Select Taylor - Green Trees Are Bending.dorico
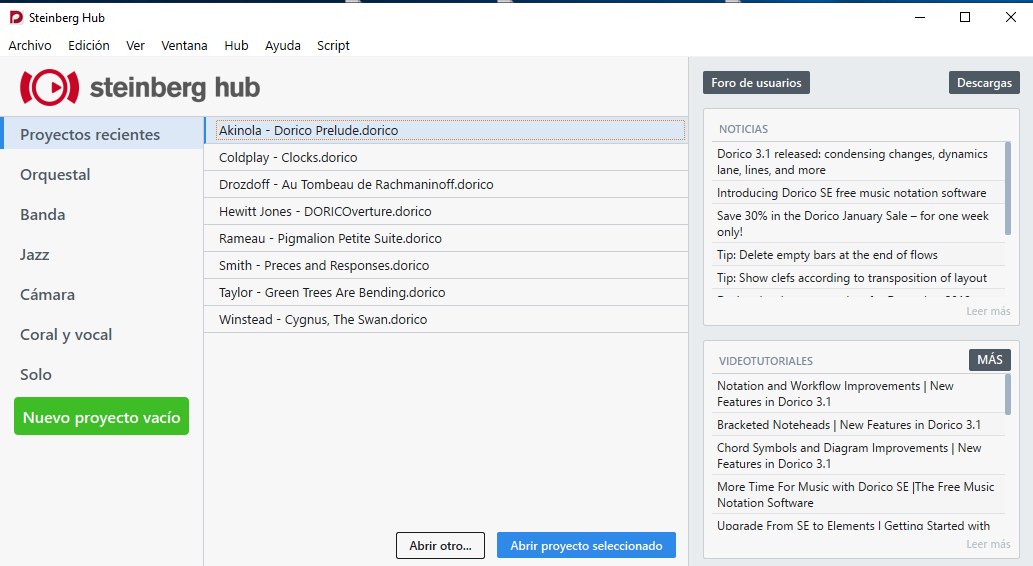Screen dimensions: 1033x566 point(445,293)
